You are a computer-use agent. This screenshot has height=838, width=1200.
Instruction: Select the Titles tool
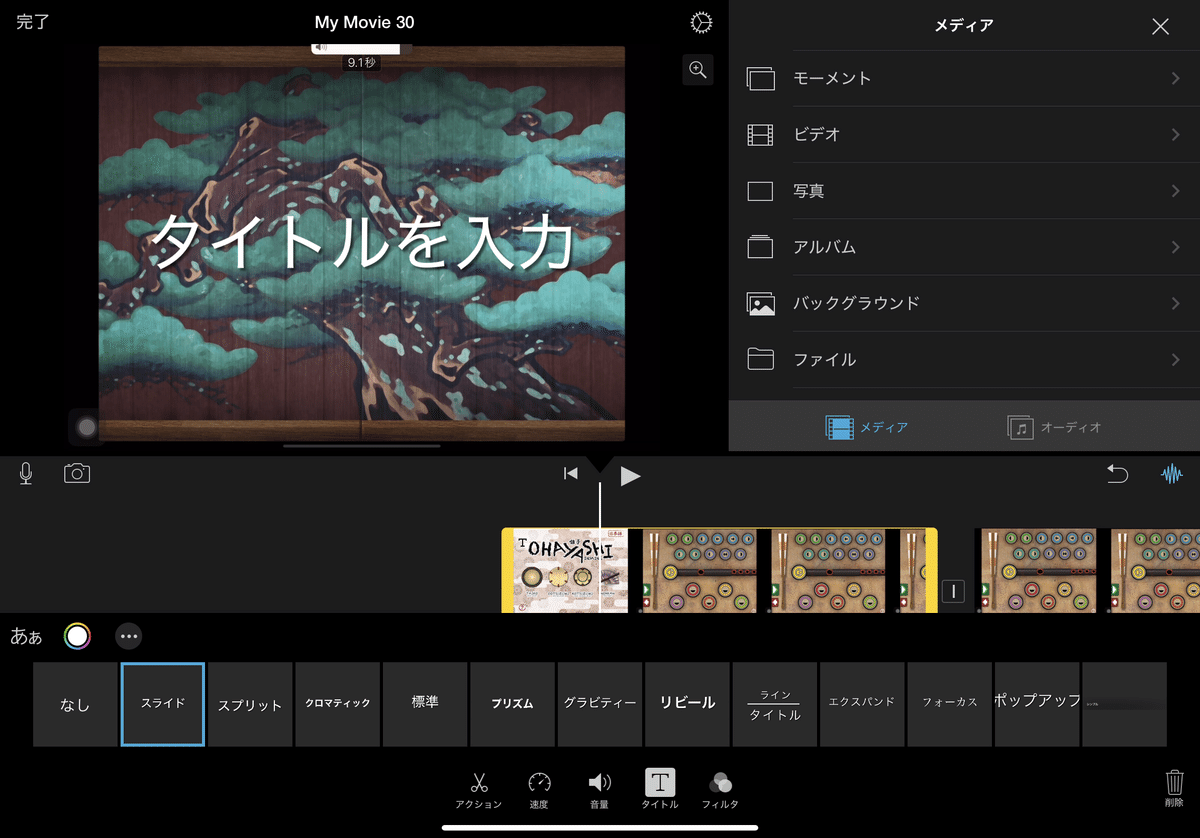click(x=660, y=790)
